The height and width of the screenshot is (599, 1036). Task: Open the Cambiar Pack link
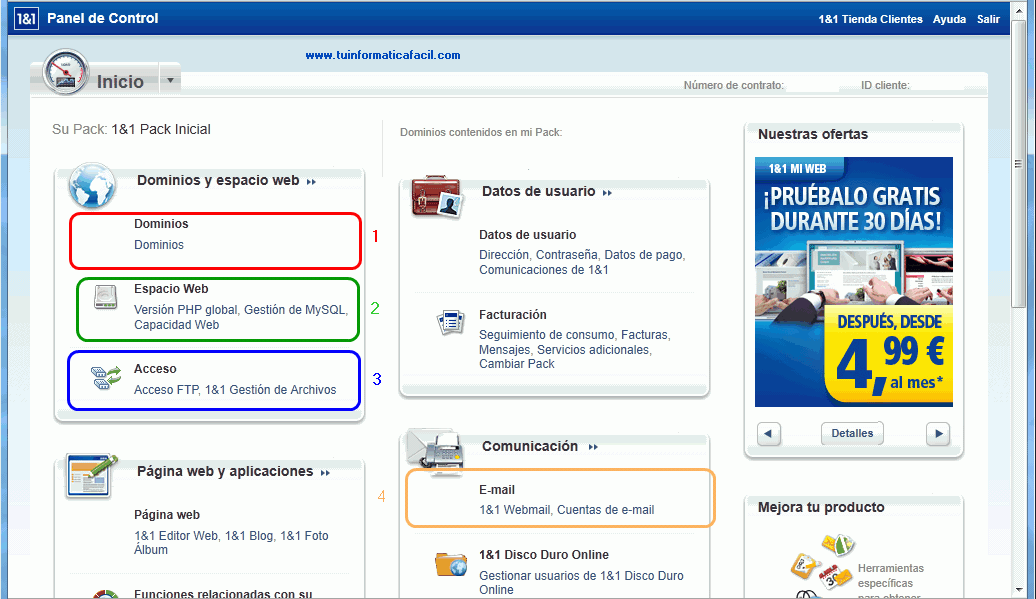tap(517, 364)
